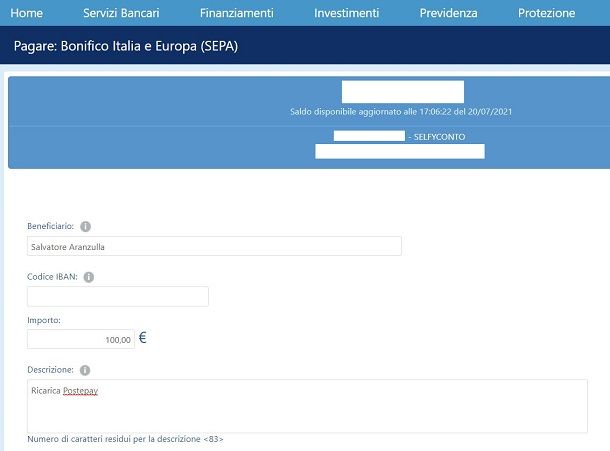Click the Beneficiario field with Salvatore Aranzulla
Screen dimensions: 610x451
214,246
